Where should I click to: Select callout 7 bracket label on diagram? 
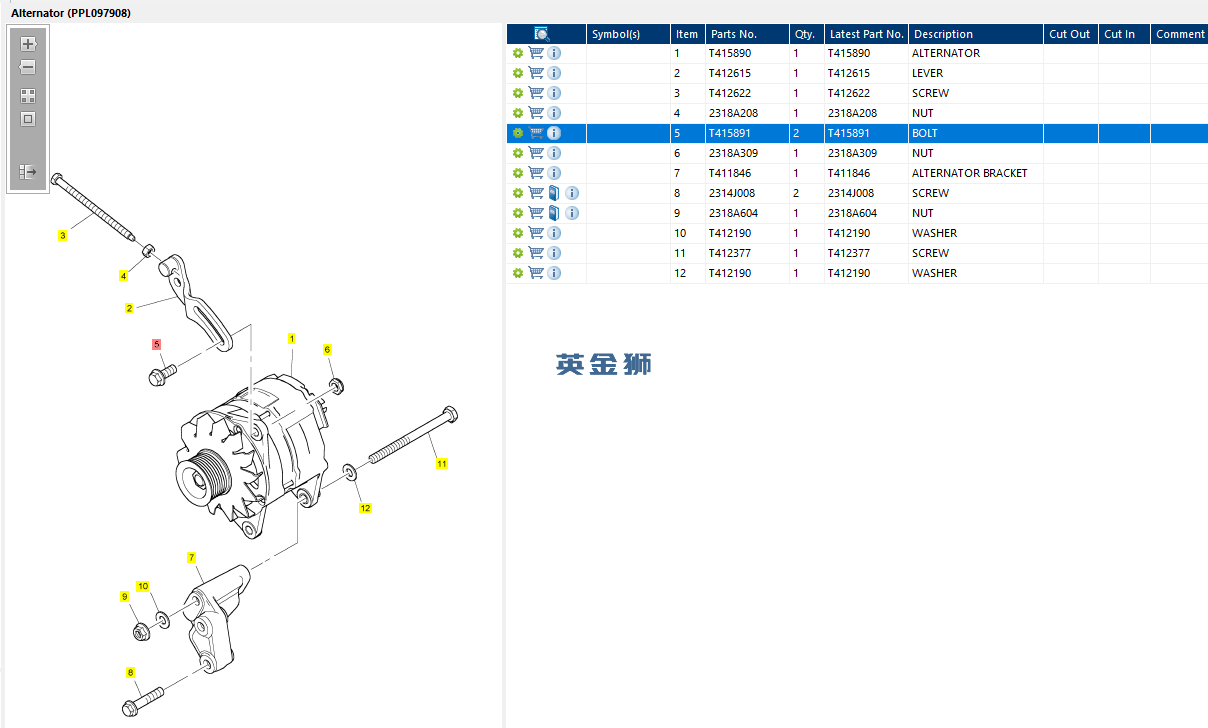(x=191, y=557)
